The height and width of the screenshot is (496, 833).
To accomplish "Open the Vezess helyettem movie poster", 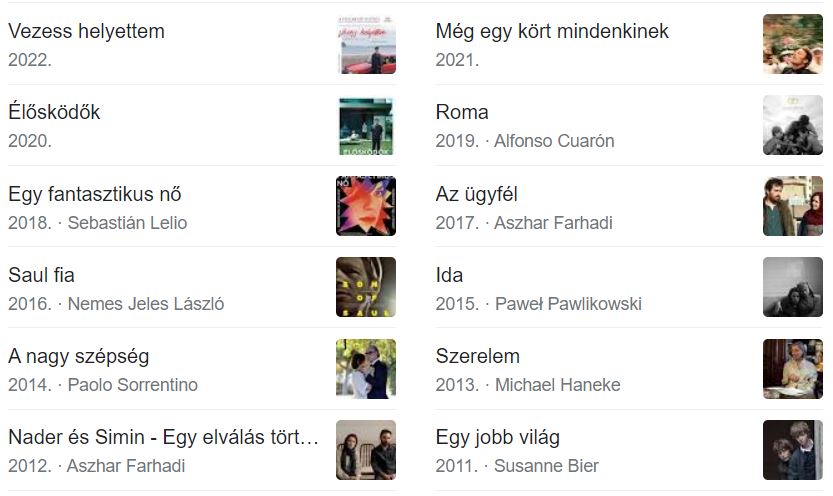I will click(366, 44).
